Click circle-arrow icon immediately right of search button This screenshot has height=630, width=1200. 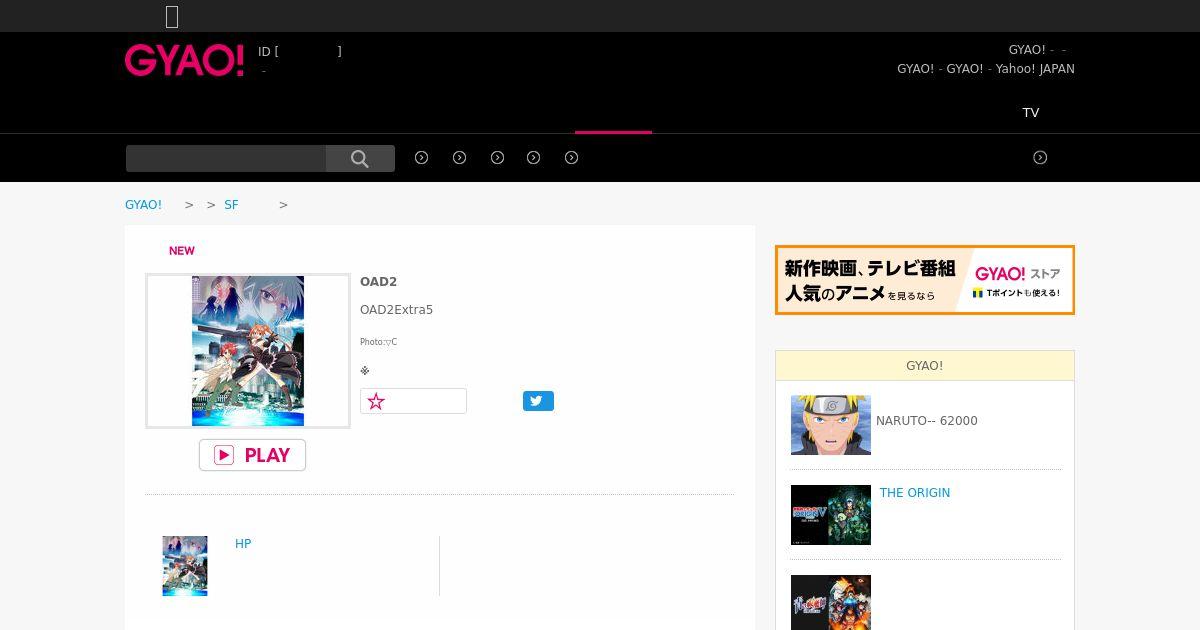[422, 157]
